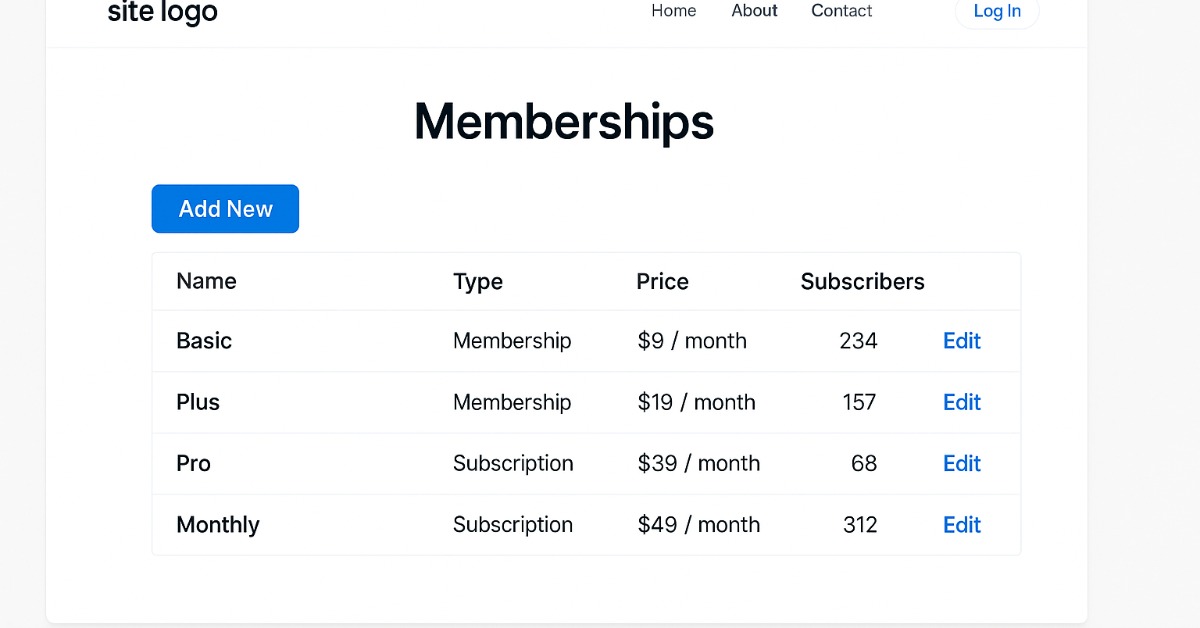The image size is (1200, 628).
Task: Click the site logo
Action: pos(162,12)
